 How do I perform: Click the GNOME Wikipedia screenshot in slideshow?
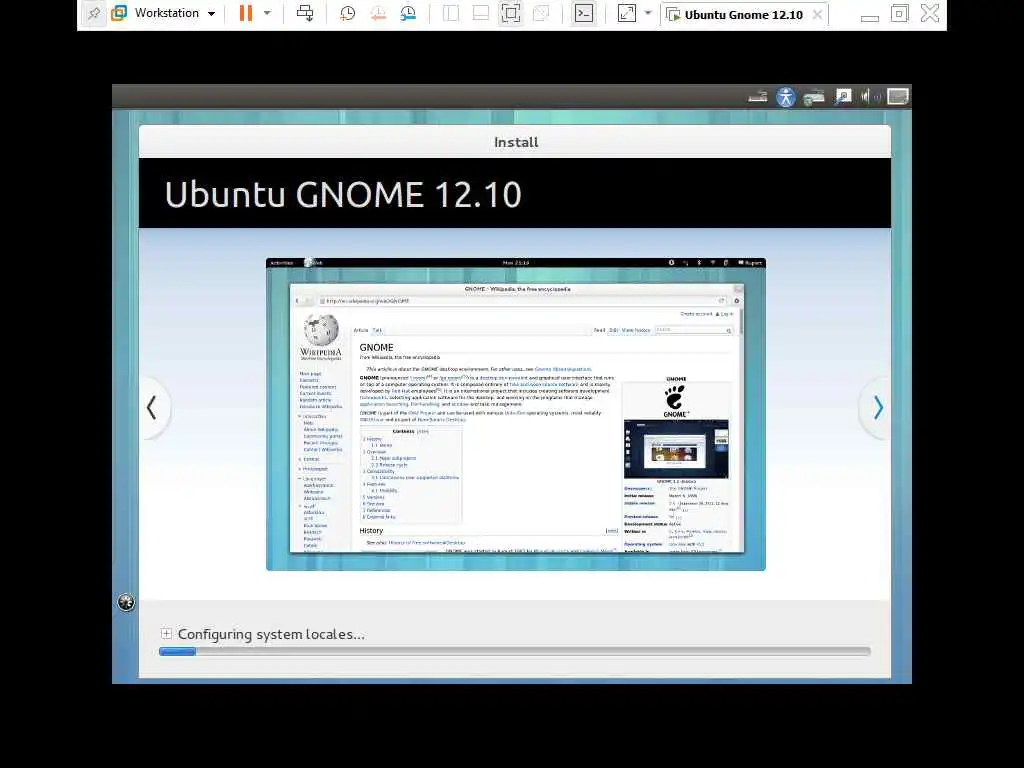tap(515, 414)
